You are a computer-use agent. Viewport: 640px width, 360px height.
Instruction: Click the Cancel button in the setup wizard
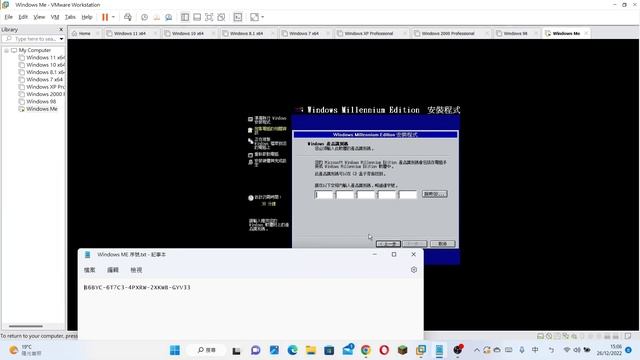(442, 244)
